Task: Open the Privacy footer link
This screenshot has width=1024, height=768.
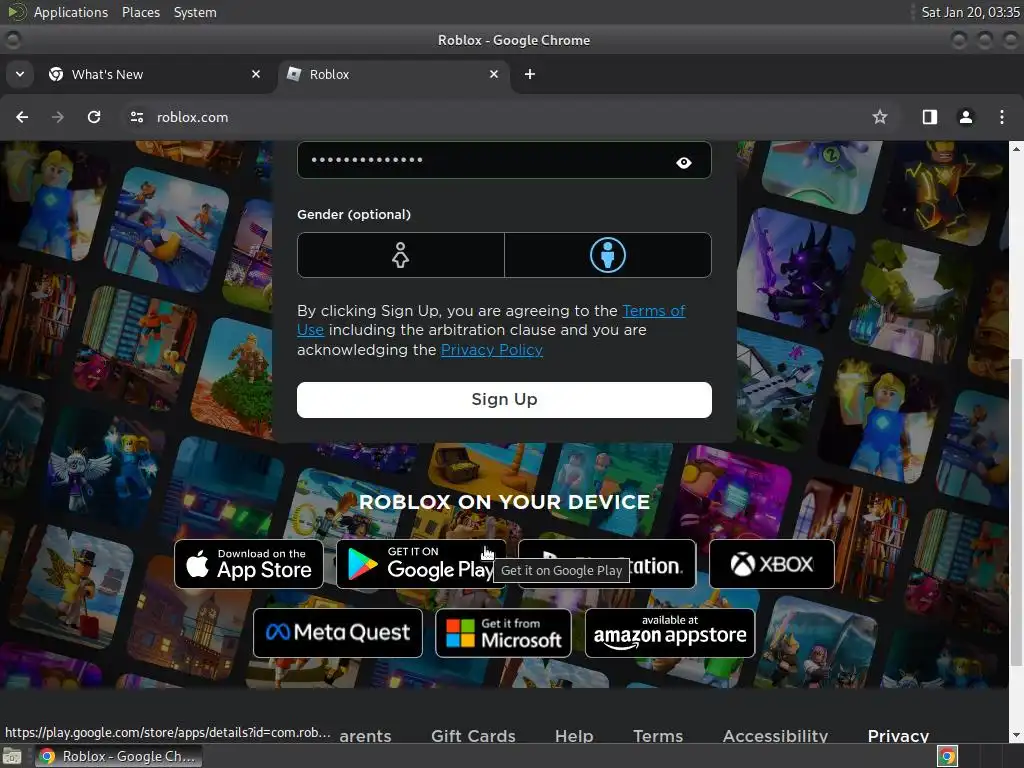Action: click(899, 736)
